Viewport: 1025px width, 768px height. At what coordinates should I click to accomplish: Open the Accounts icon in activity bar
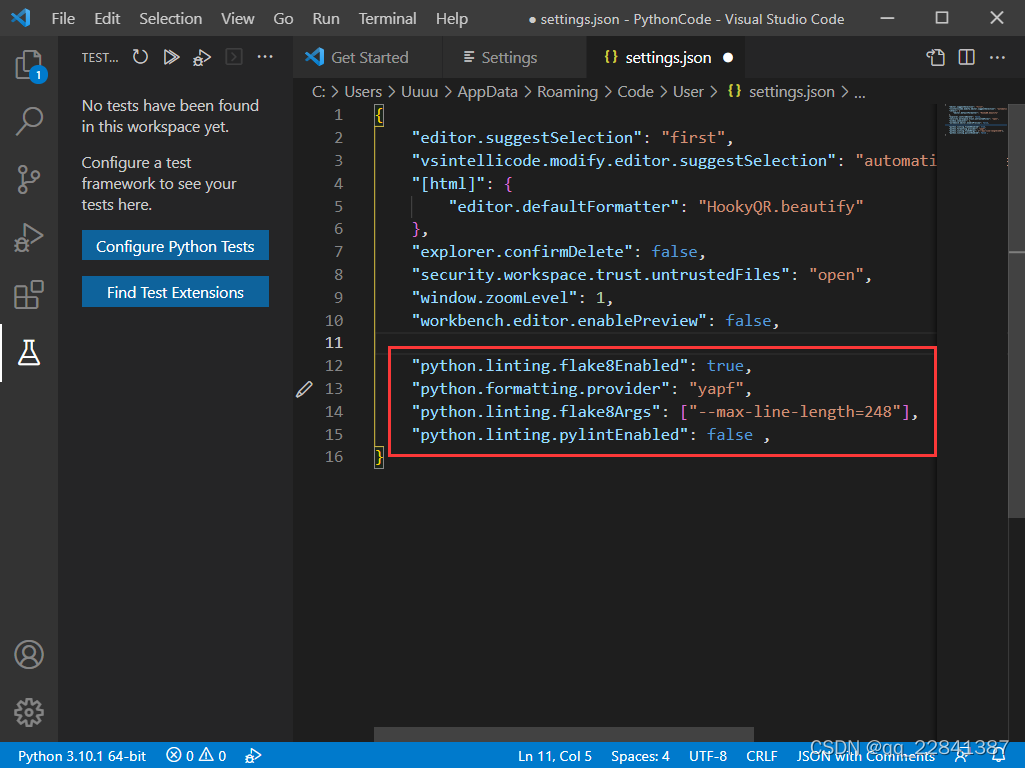[29, 655]
